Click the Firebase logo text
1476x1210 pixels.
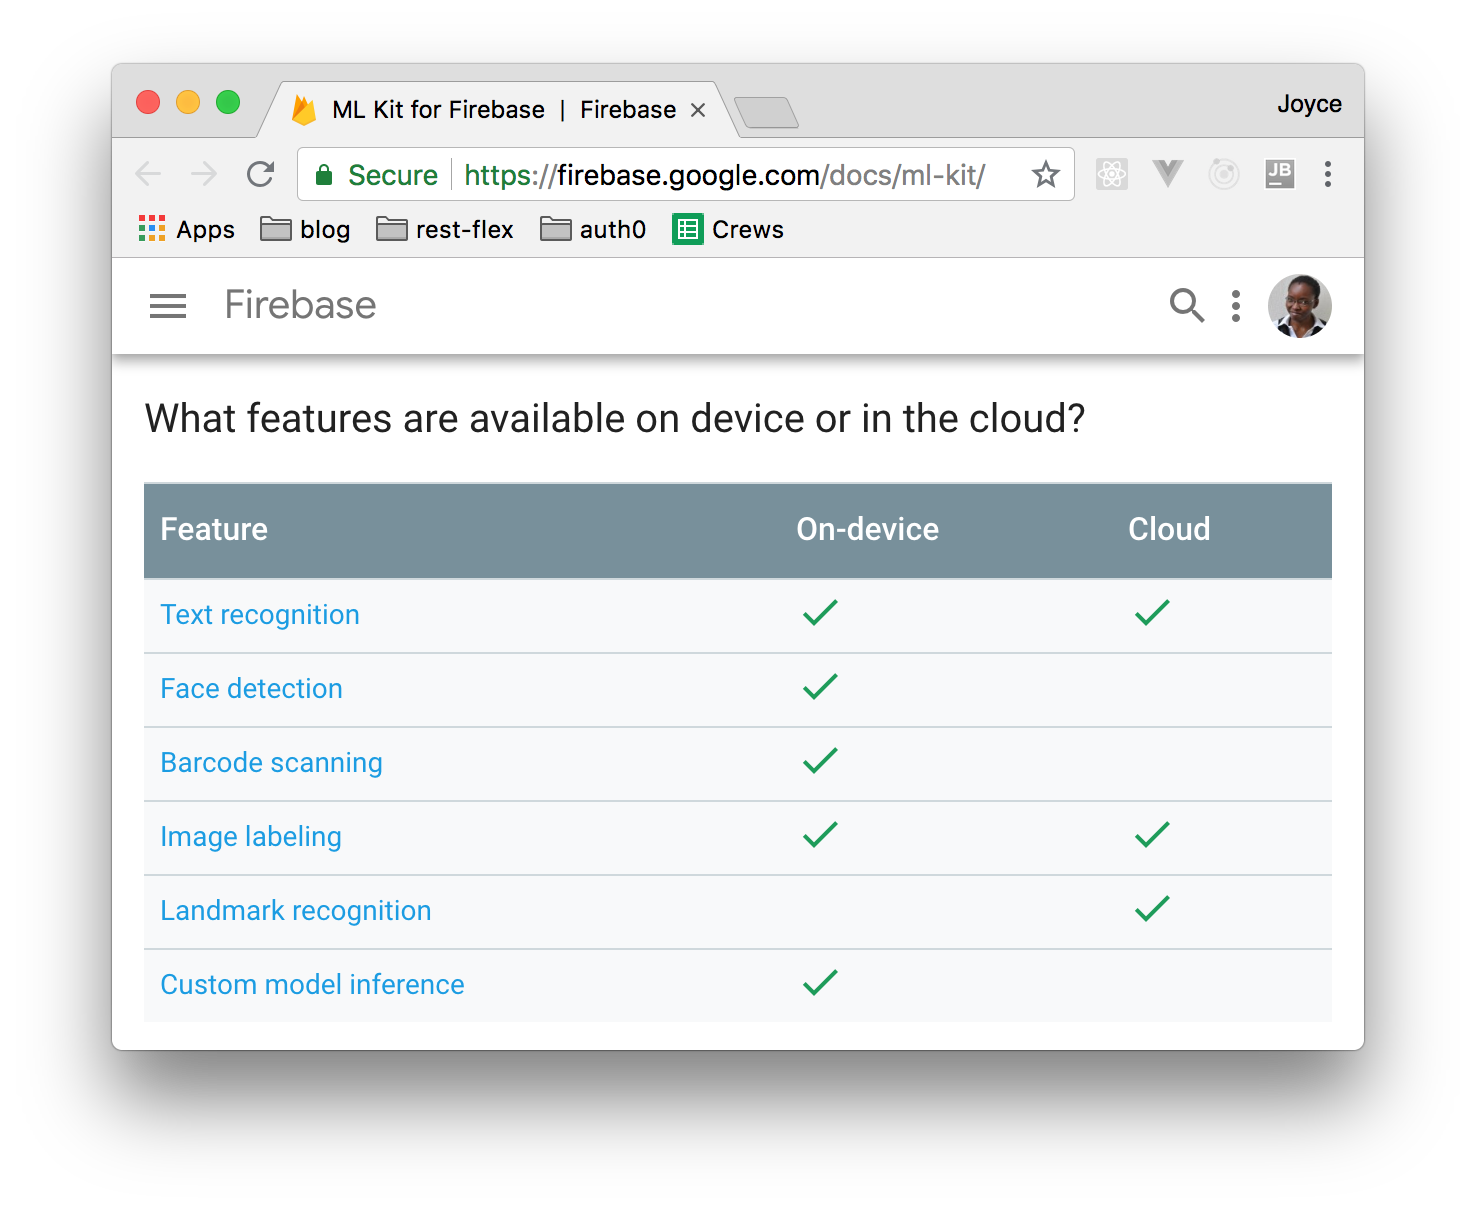300,305
